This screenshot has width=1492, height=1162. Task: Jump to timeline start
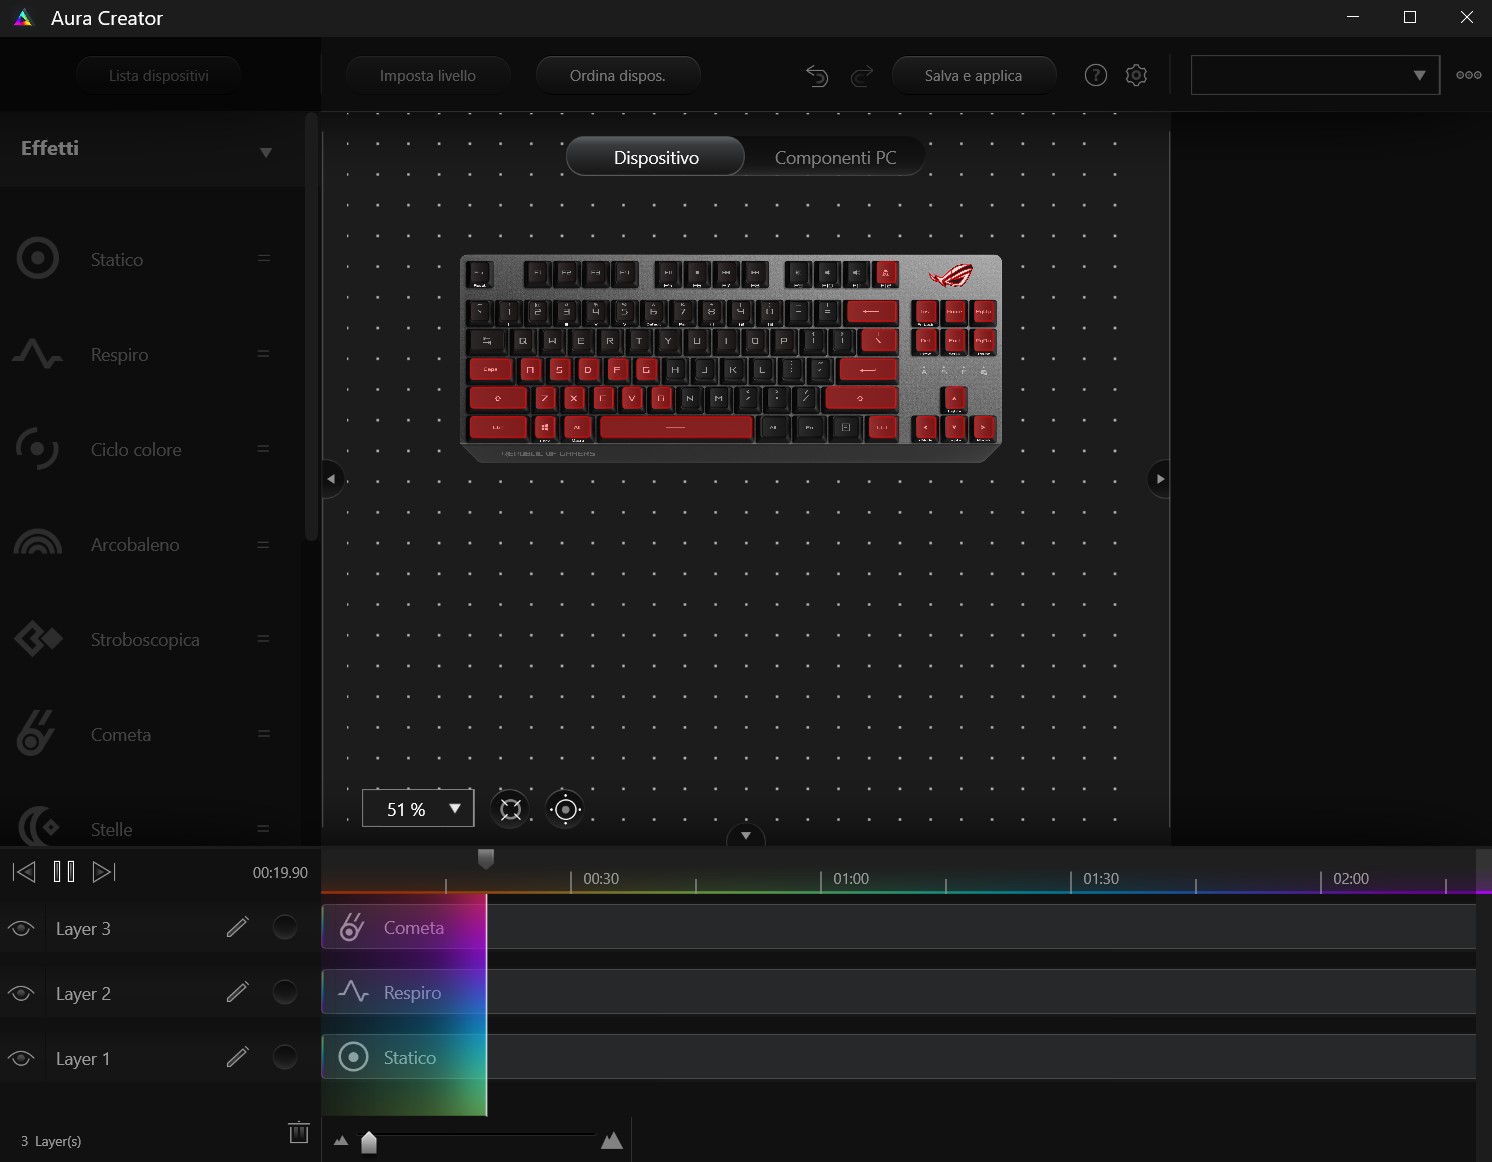(x=24, y=872)
